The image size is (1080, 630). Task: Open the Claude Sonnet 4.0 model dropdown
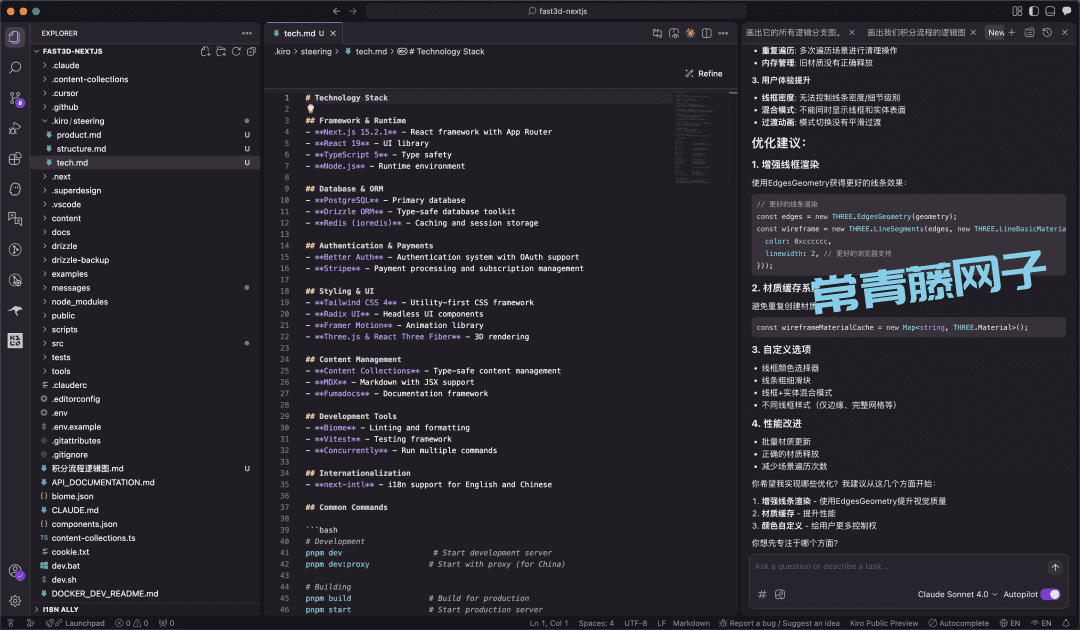(x=957, y=594)
